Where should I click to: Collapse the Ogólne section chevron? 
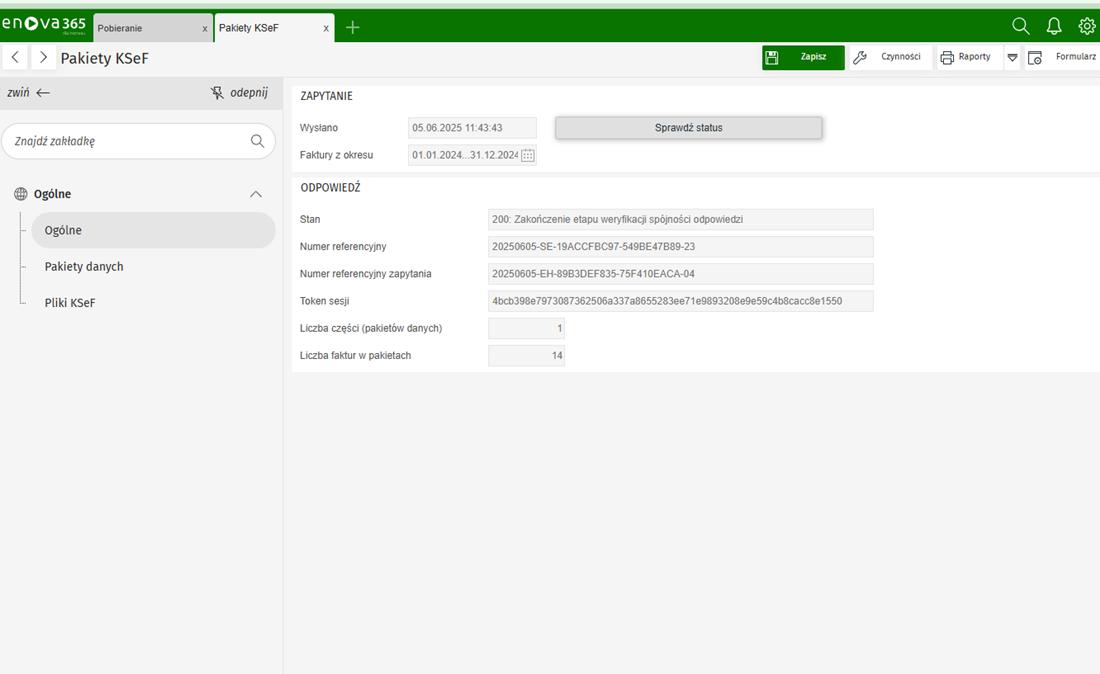click(x=256, y=195)
